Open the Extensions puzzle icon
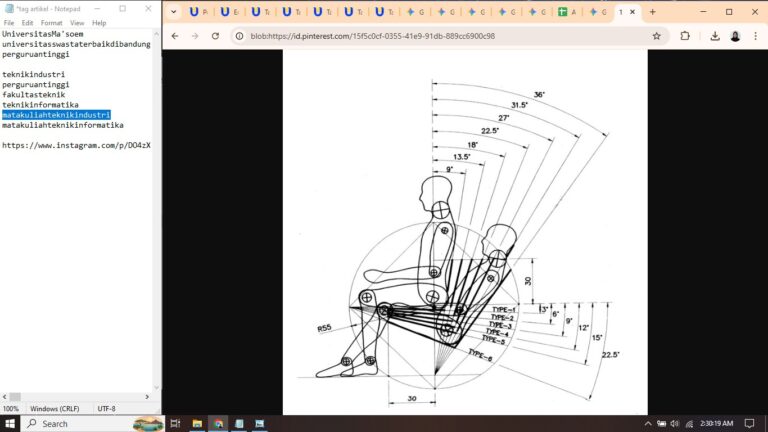 [x=685, y=36]
